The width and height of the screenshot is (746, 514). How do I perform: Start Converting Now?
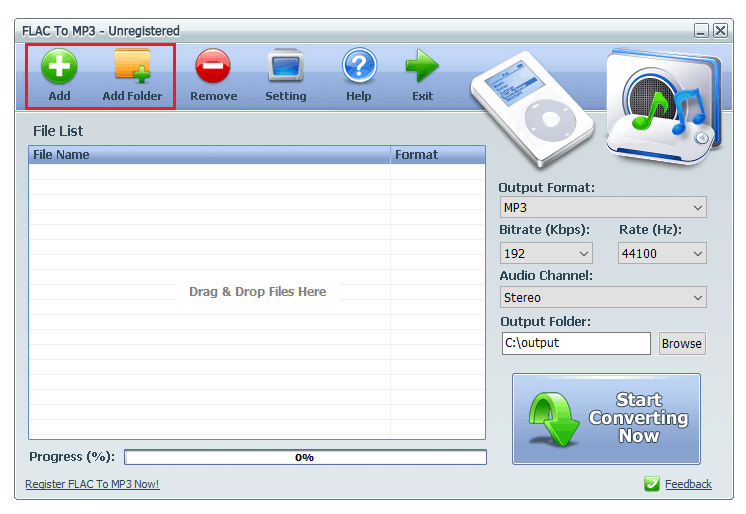pyautogui.click(x=606, y=419)
